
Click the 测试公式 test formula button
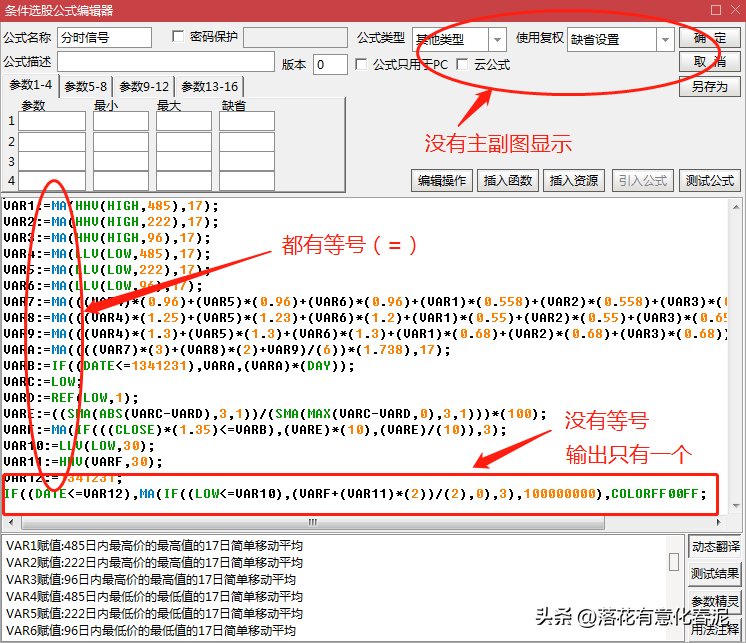click(709, 181)
